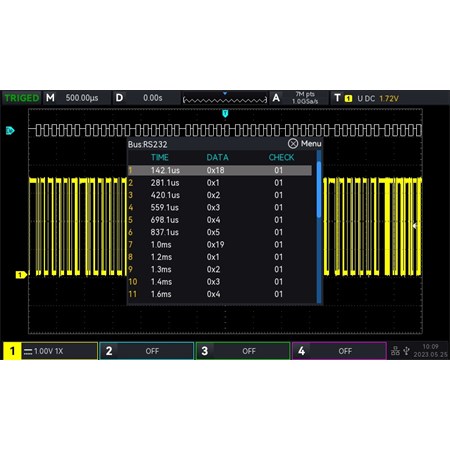Viewport: 450px width, 450px height.
Task: Select row 3 with time 420.1us
Action: coord(220,195)
